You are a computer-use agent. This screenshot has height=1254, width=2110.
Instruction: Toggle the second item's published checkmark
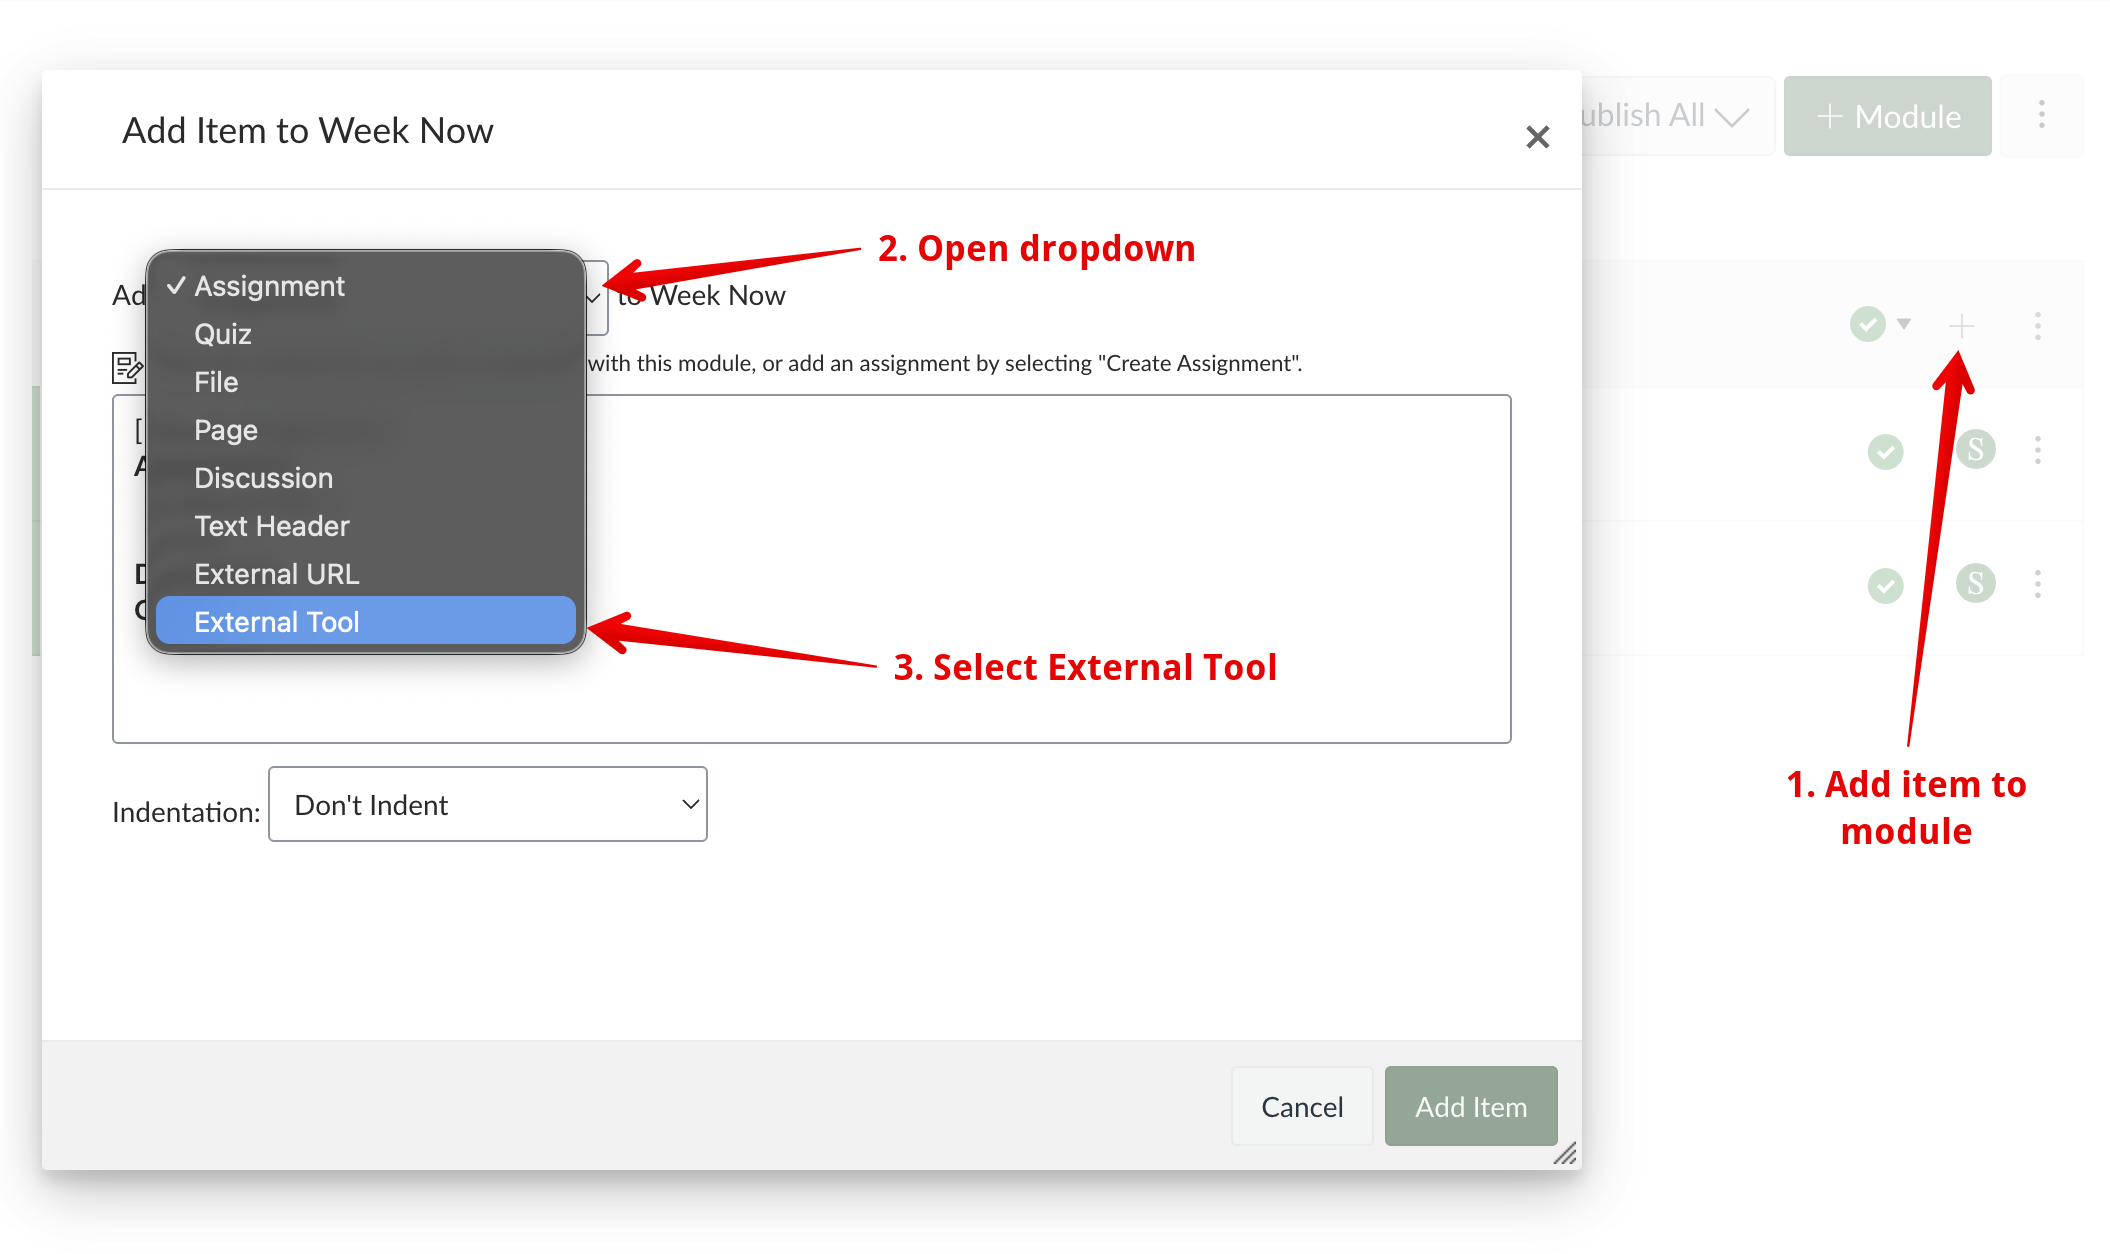point(1885,585)
